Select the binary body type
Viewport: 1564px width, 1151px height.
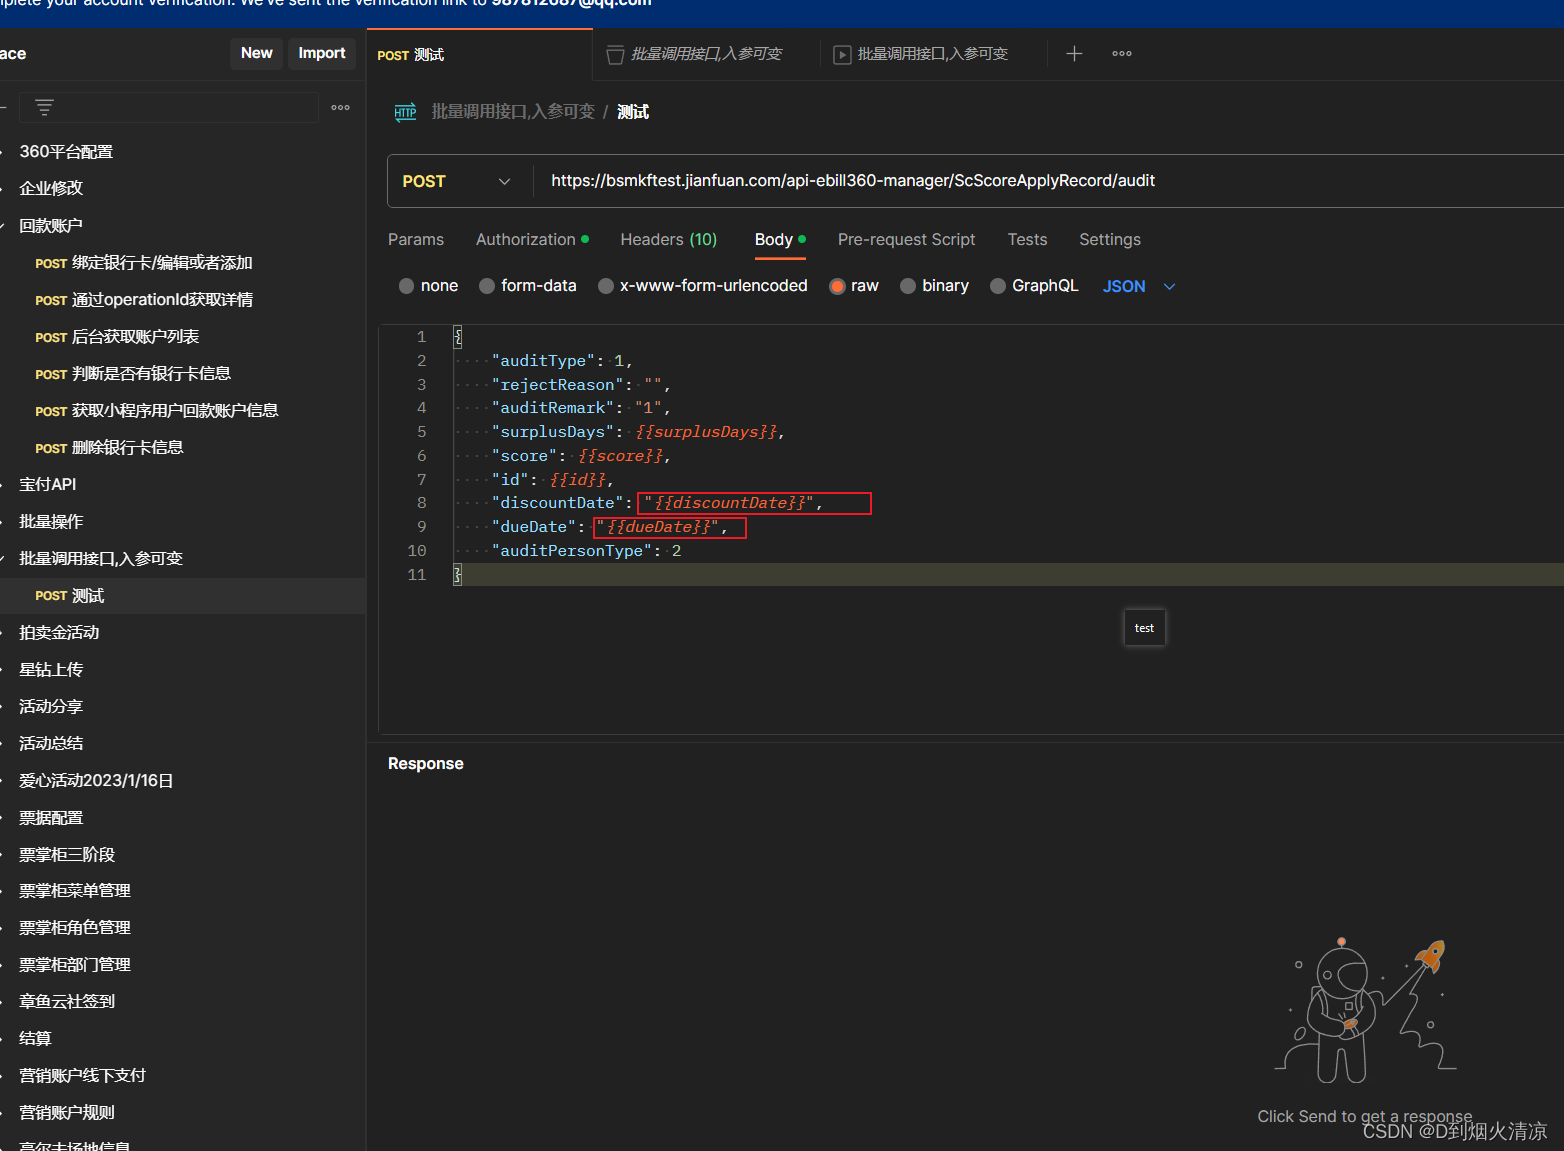(x=908, y=286)
